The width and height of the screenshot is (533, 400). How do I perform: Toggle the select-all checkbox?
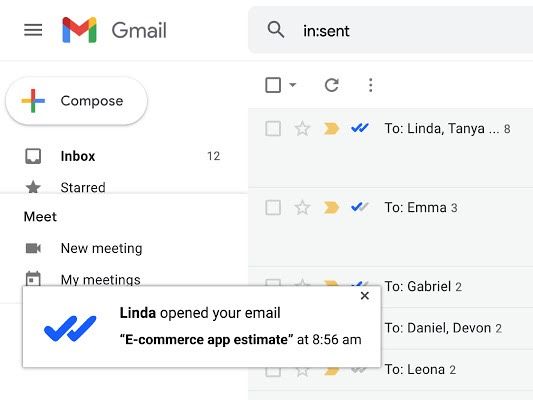[x=273, y=85]
